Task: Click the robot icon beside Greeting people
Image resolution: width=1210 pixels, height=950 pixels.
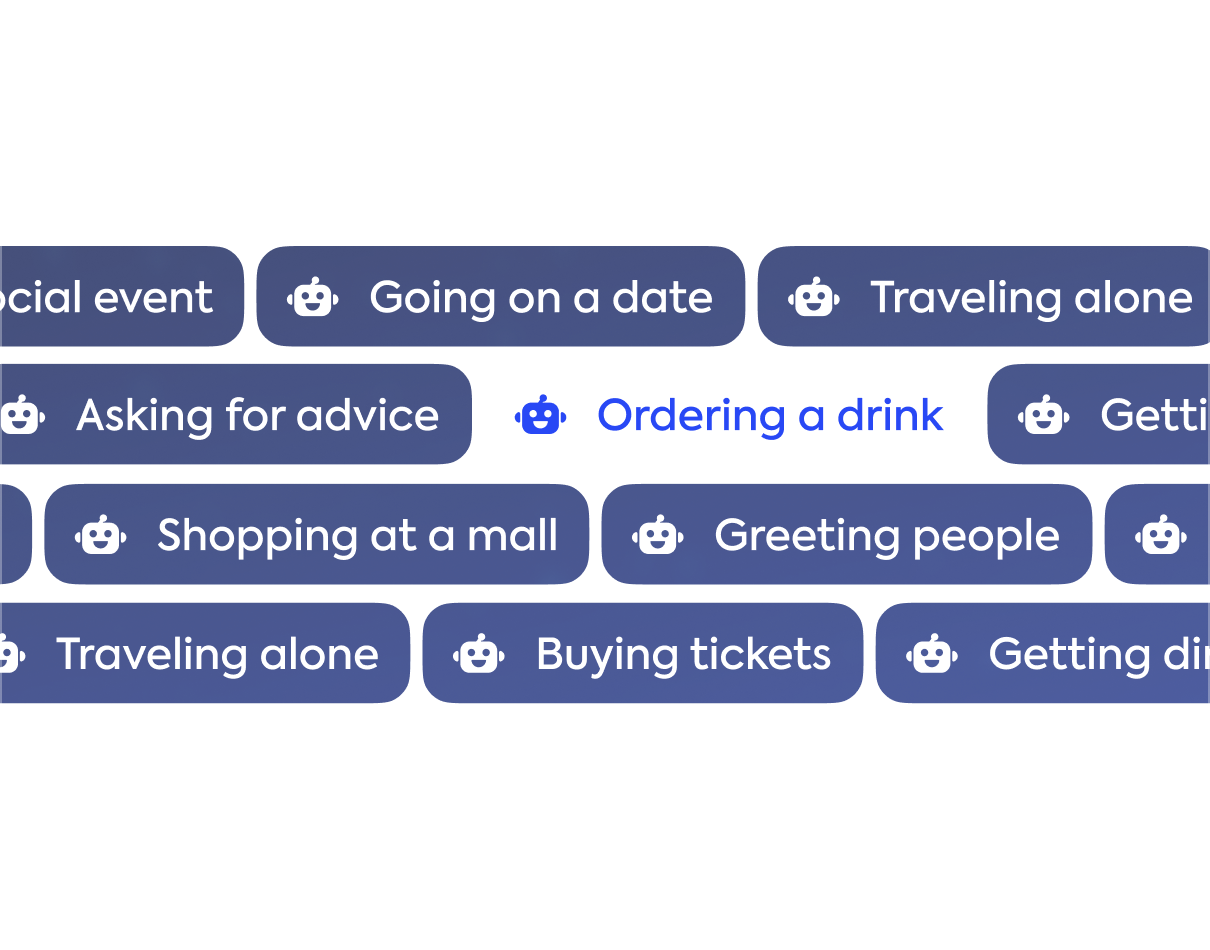Action: (658, 535)
